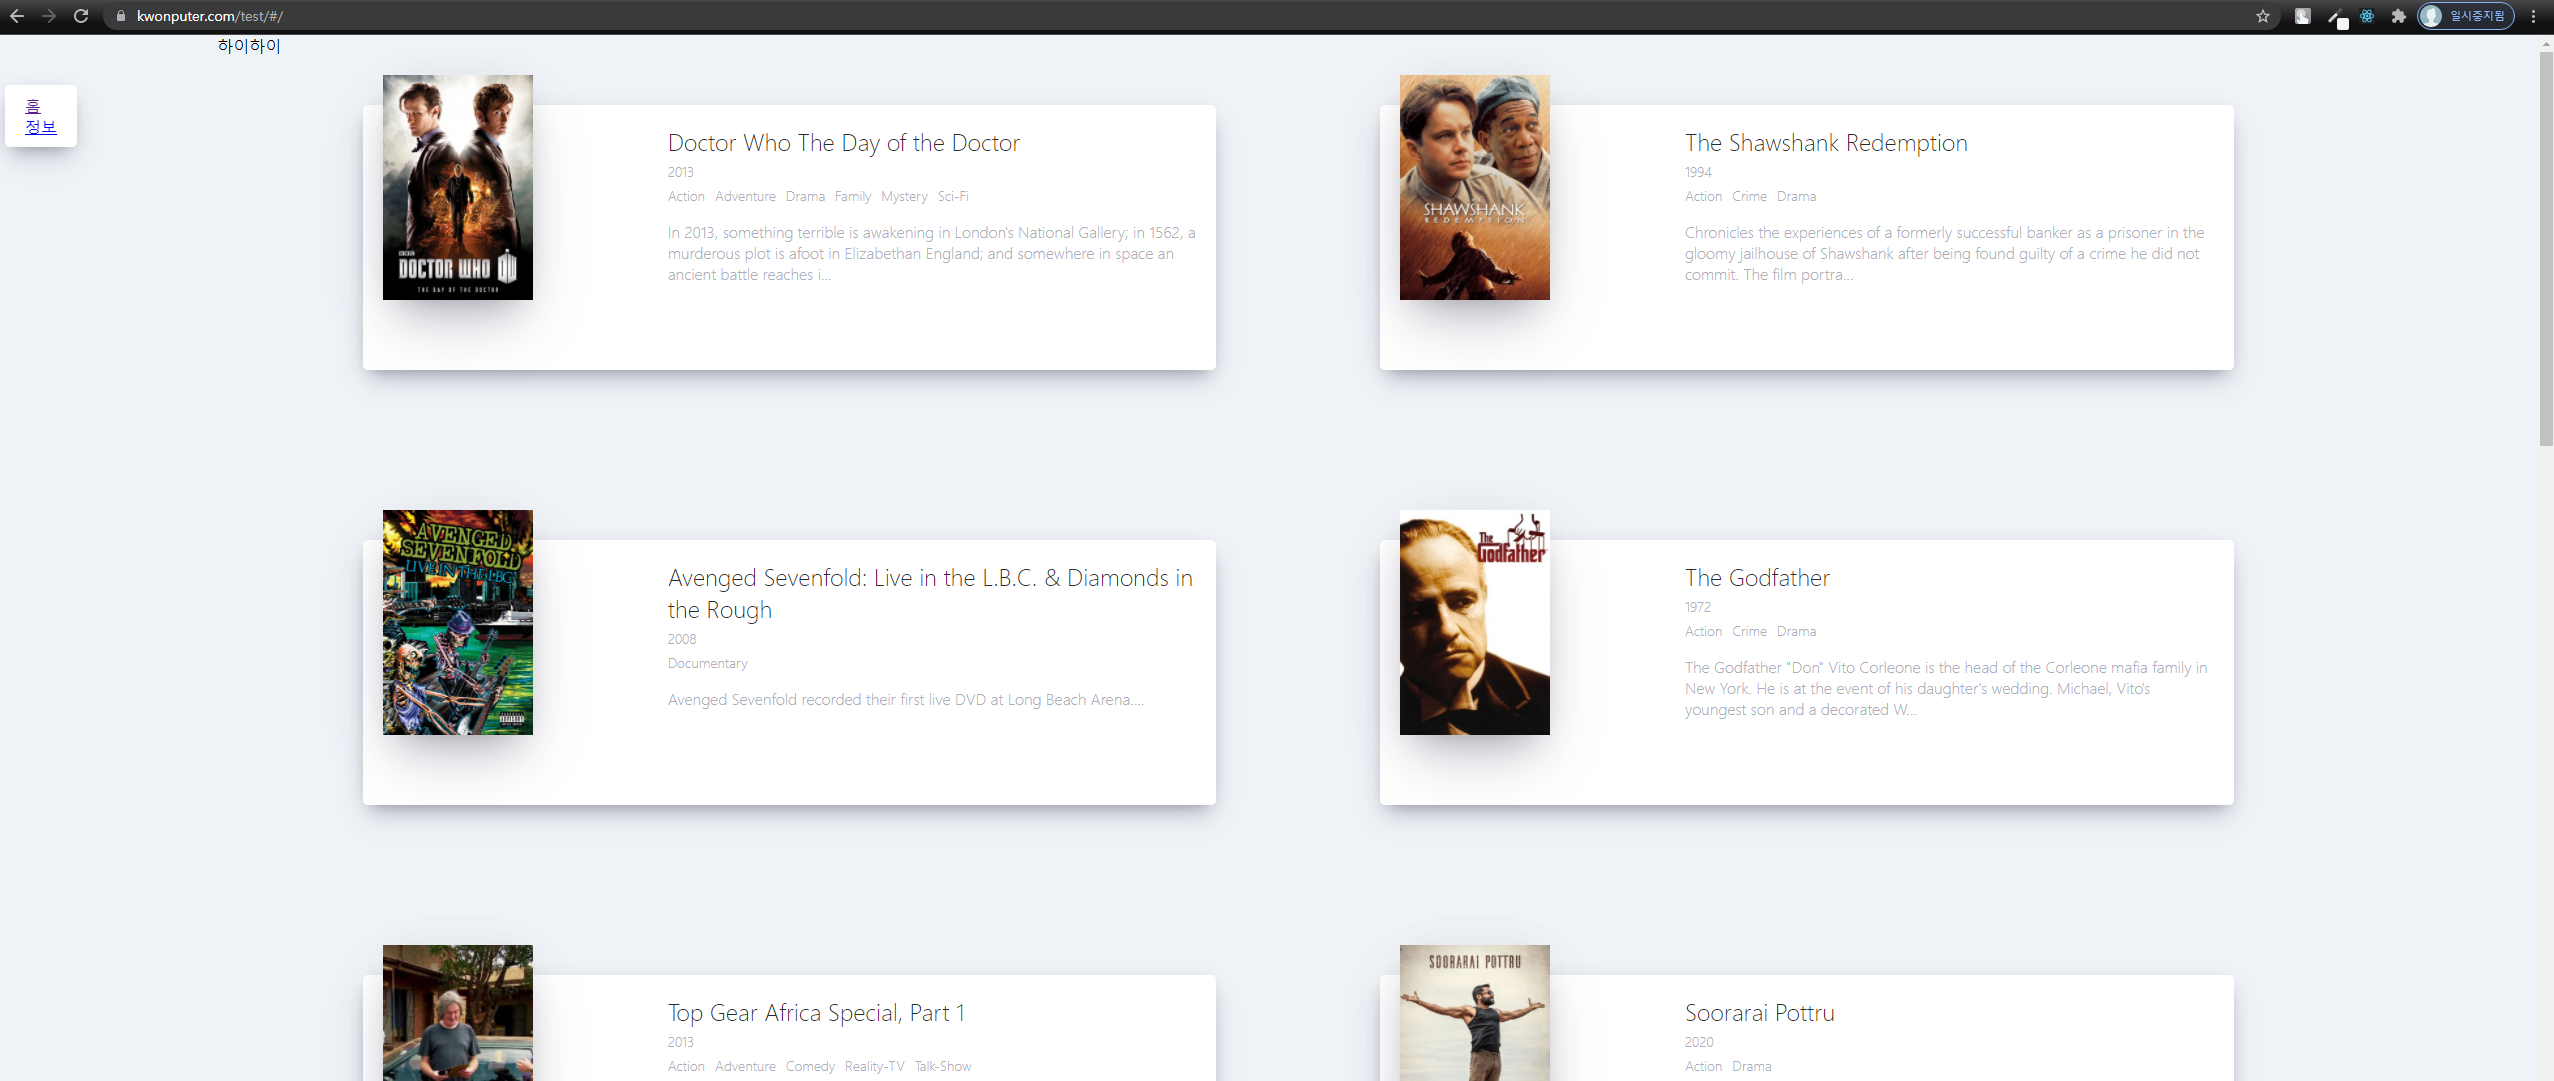Click the Avenged Sevenfold album poster

[x=458, y=622]
